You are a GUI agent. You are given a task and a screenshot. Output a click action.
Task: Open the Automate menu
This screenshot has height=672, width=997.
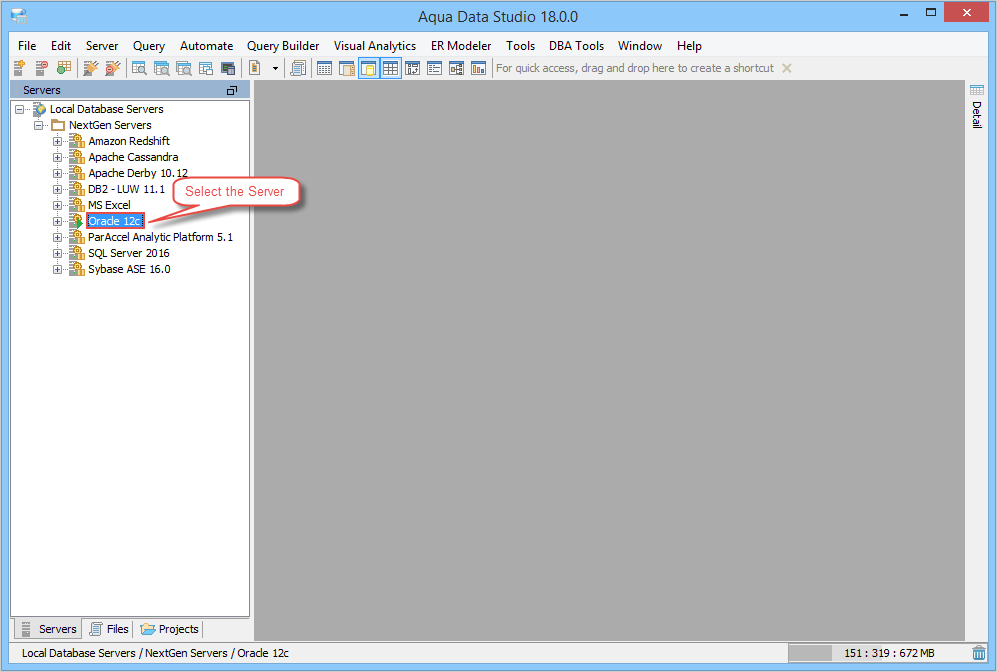[x=207, y=46]
